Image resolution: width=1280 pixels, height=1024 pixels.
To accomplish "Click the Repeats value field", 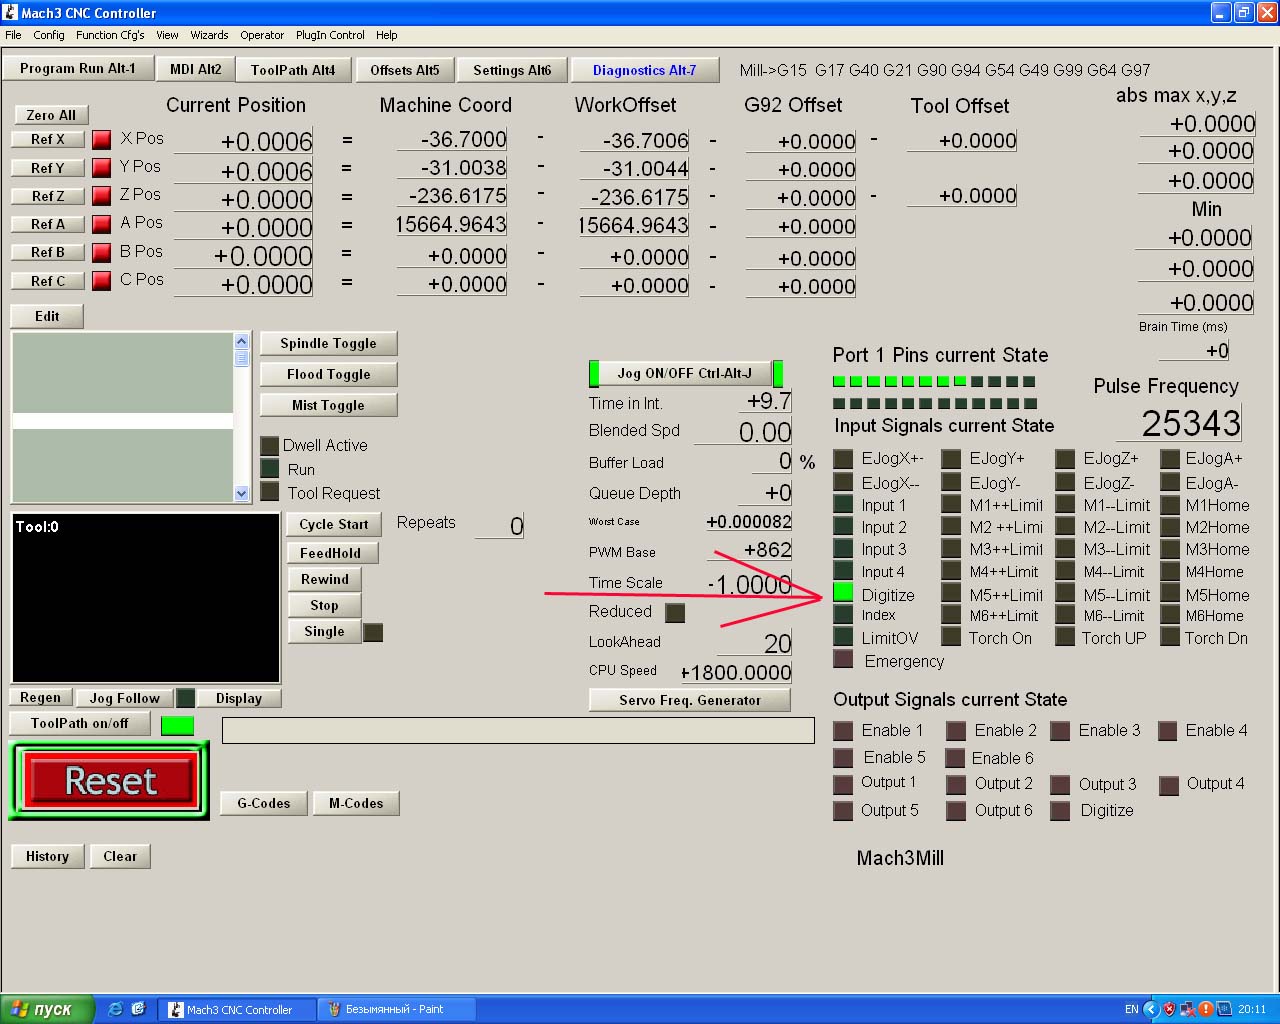I will [x=499, y=525].
